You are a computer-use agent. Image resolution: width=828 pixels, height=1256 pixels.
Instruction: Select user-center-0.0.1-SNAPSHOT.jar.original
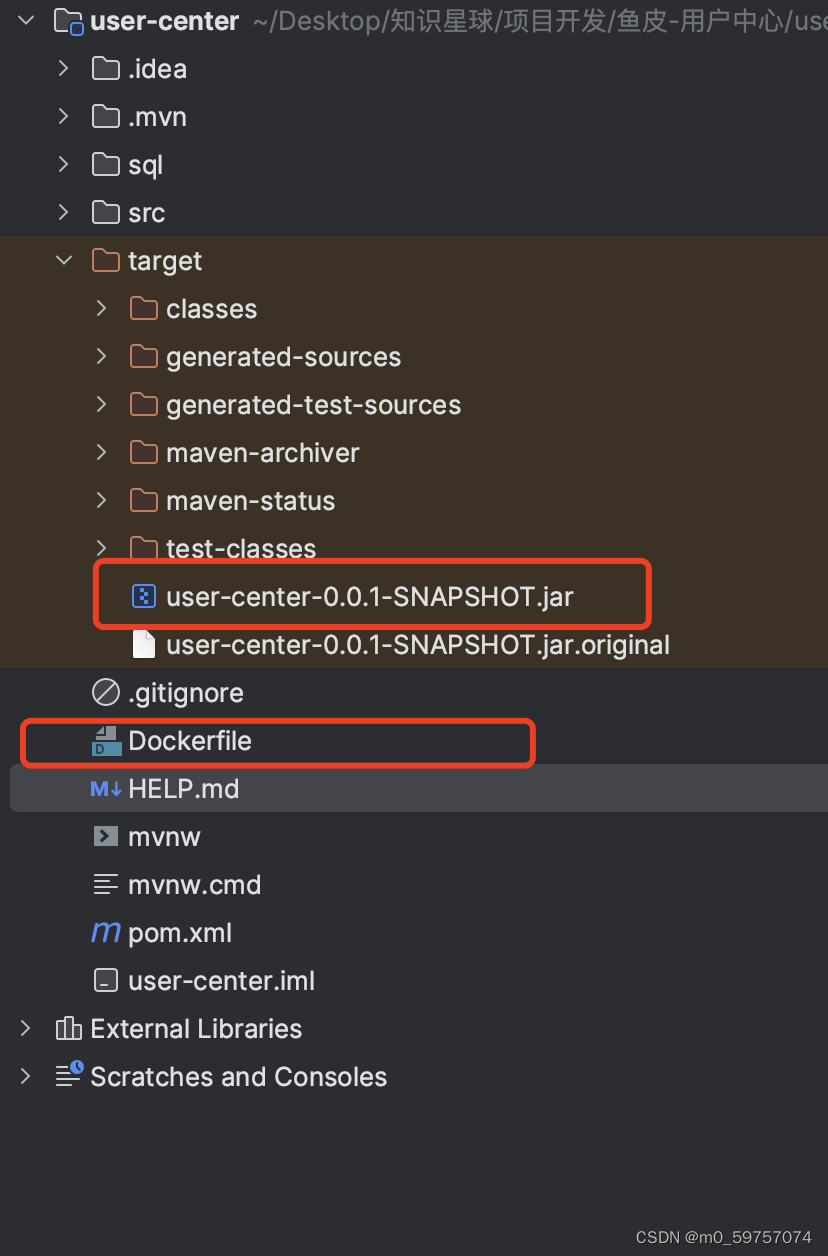coord(417,644)
